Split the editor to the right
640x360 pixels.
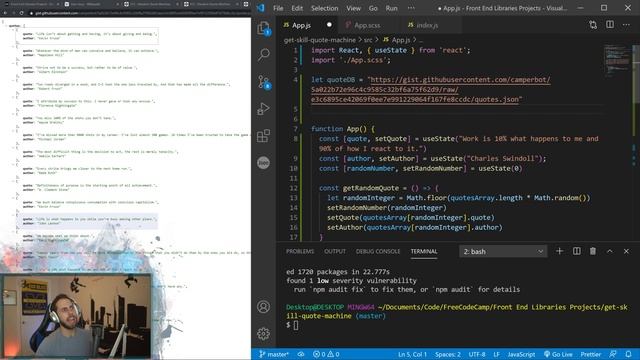coord(610,25)
